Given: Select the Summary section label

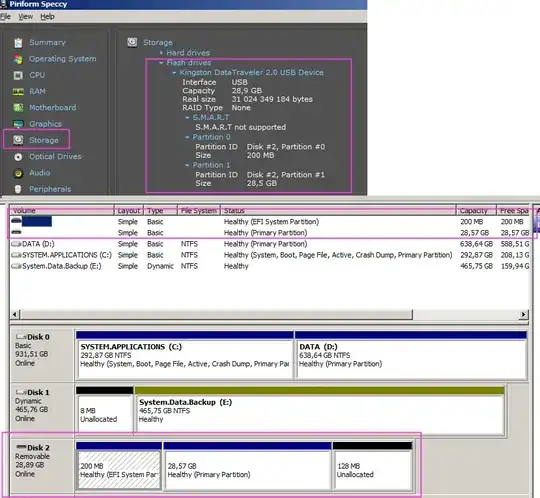Looking at the screenshot, I should (x=47, y=42).
